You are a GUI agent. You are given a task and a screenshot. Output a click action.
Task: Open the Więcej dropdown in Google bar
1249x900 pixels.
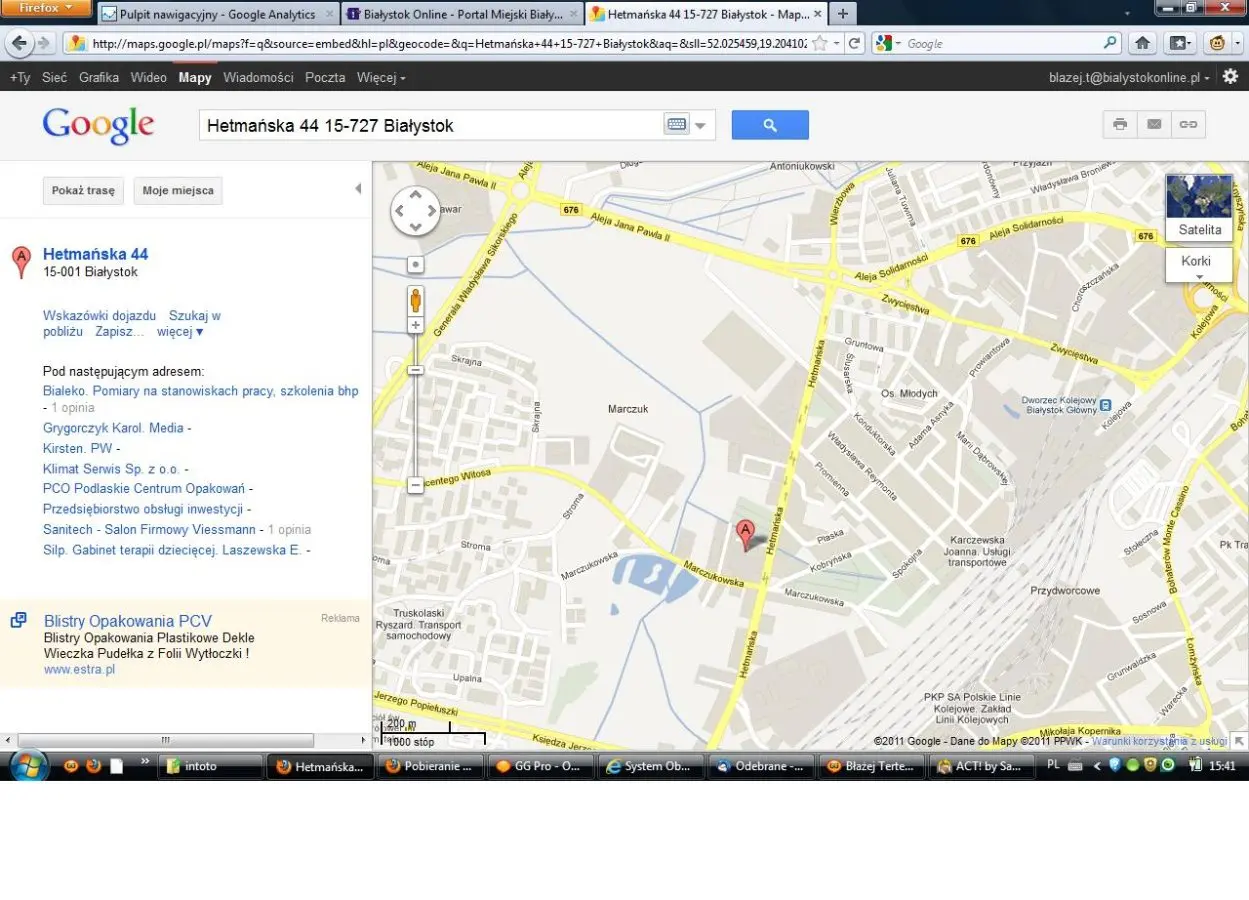tap(381, 77)
